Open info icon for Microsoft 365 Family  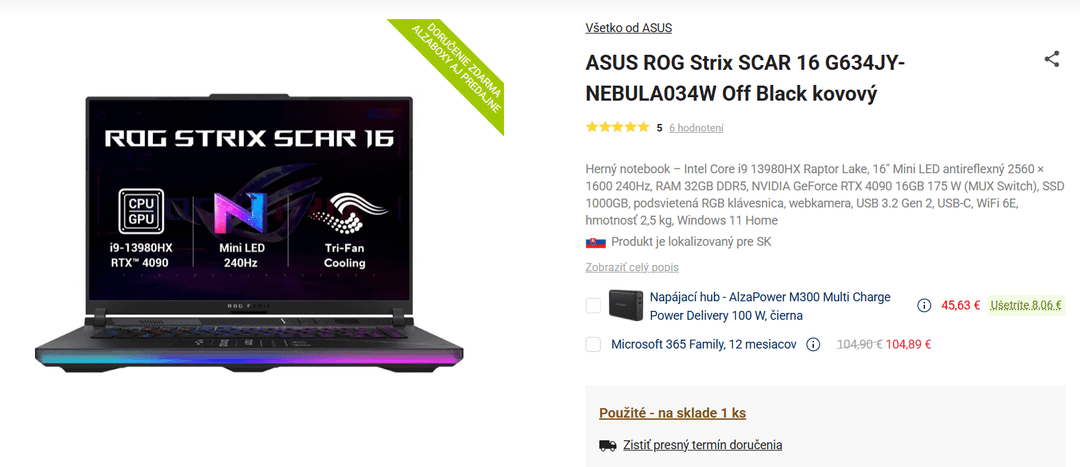pos(813,344)
